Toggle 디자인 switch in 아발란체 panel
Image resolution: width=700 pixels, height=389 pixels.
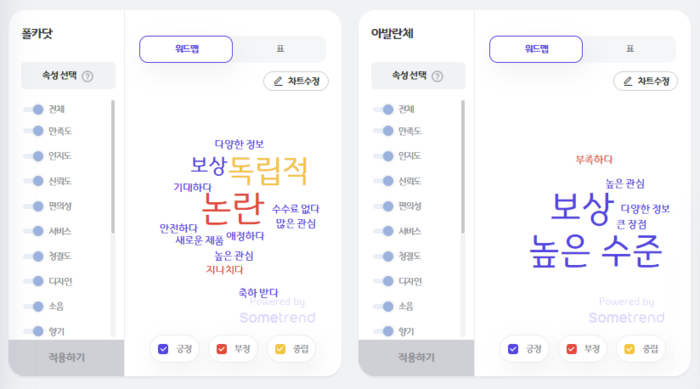click(384, 281)
